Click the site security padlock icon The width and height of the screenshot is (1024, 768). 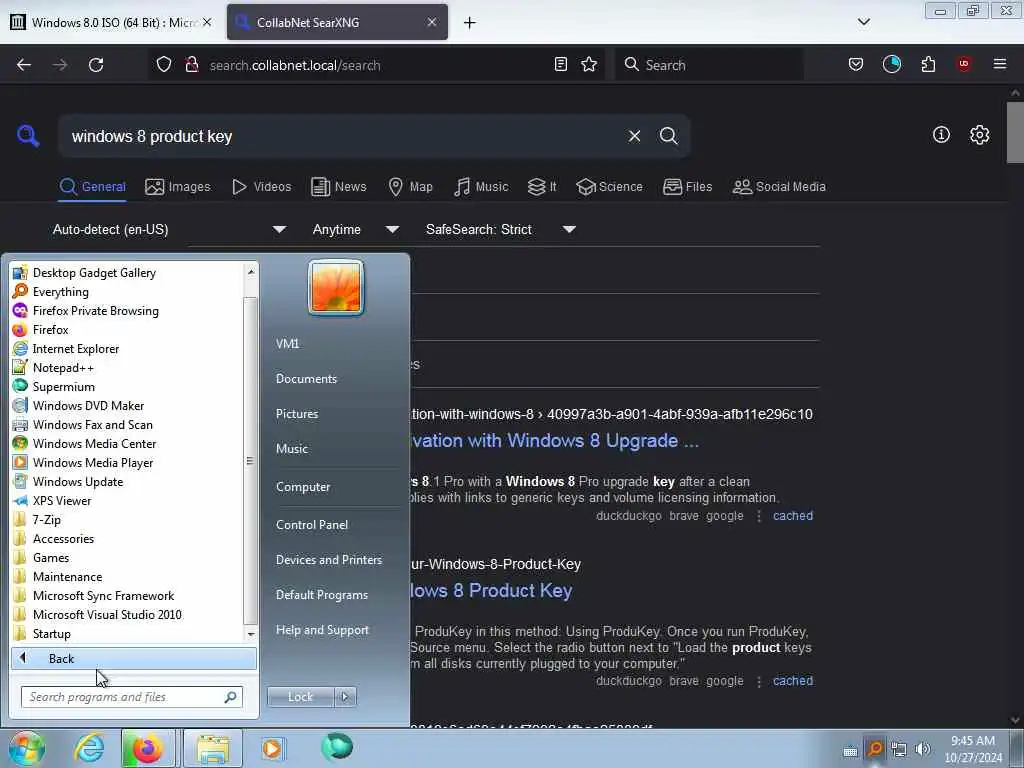click(x=191, y=65)
